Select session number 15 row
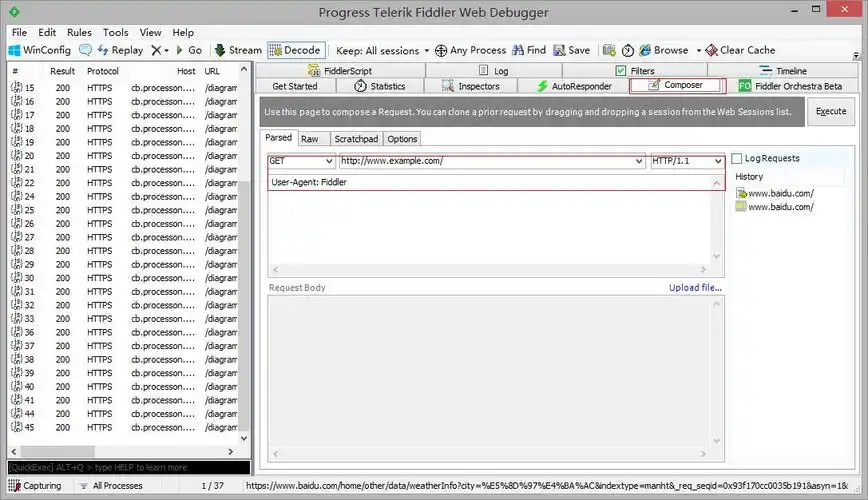The image size is (868, 500). [x=124, y=87]
